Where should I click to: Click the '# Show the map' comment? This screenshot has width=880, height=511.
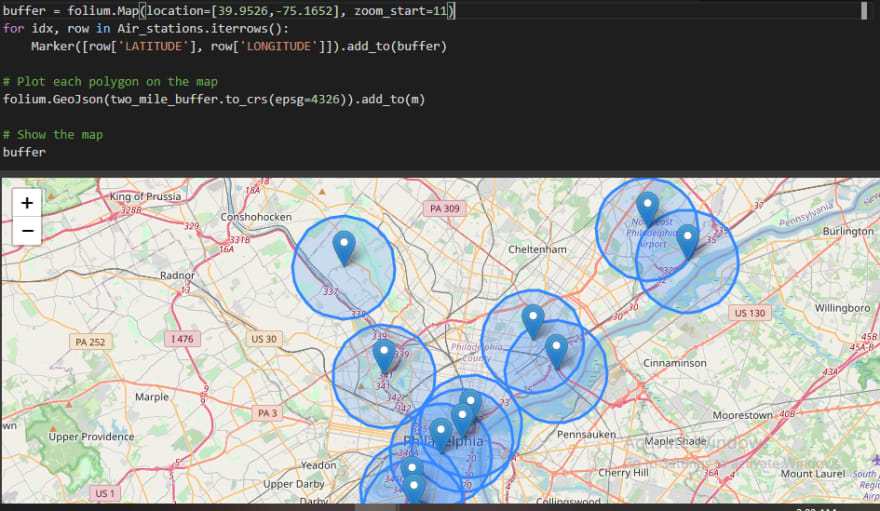pyautogui.click(x=53, y=135)
